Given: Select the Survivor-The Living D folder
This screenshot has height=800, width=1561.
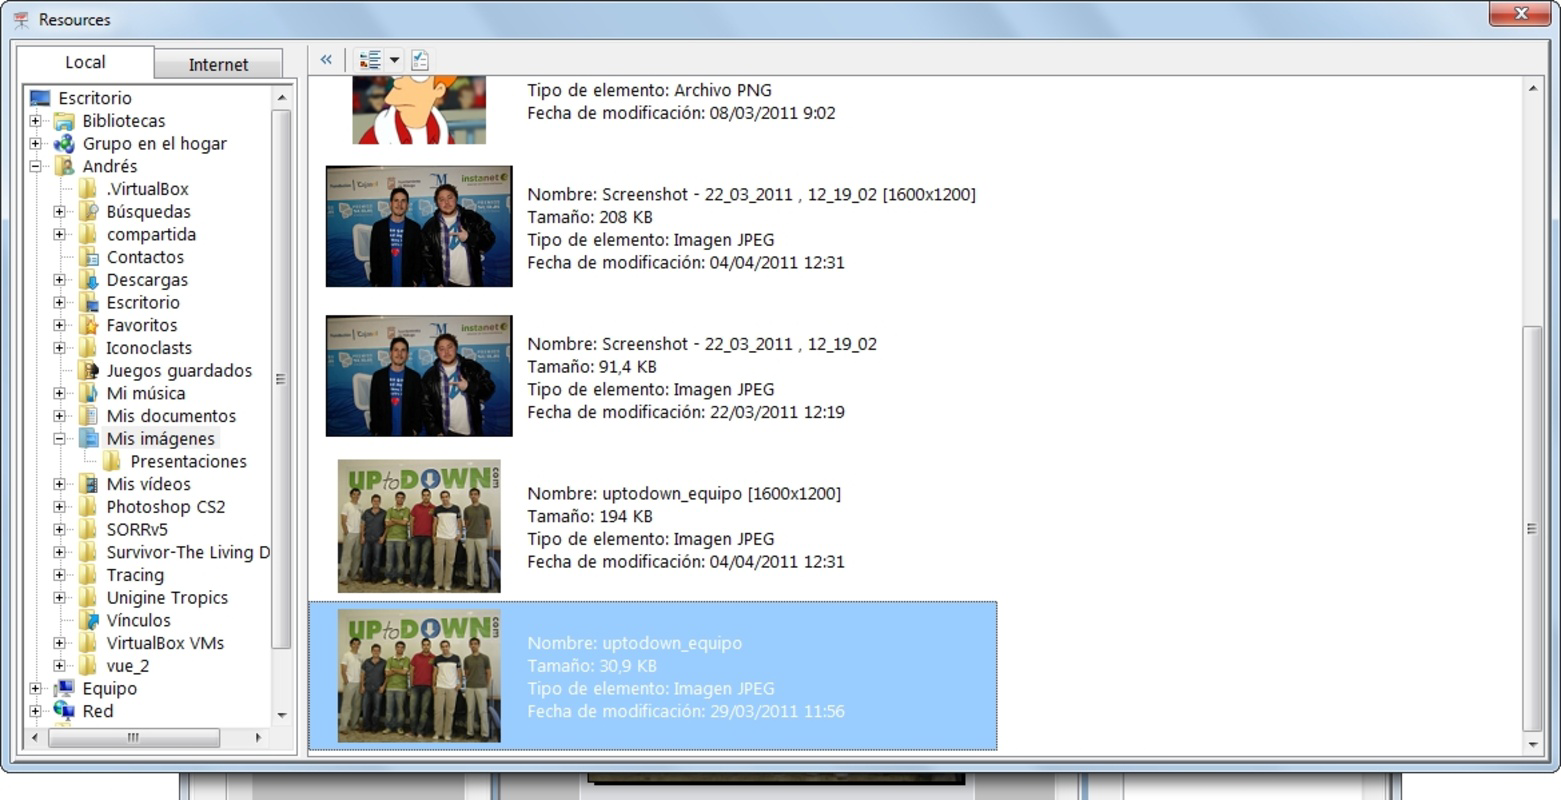Looking at the screenshot, I should 188,552.
